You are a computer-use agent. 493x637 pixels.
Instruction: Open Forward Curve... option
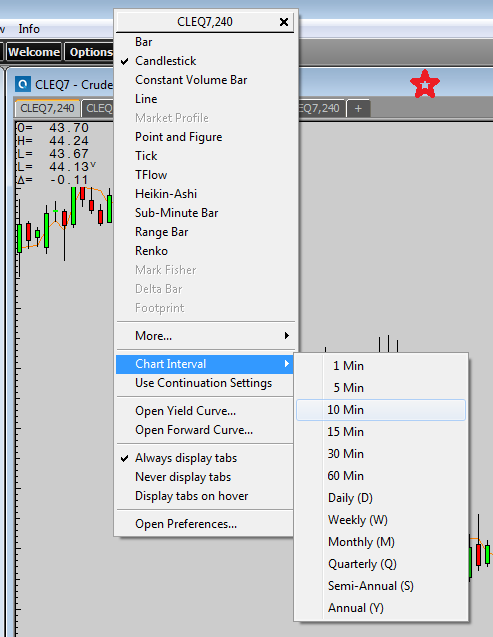pos(205,430)
